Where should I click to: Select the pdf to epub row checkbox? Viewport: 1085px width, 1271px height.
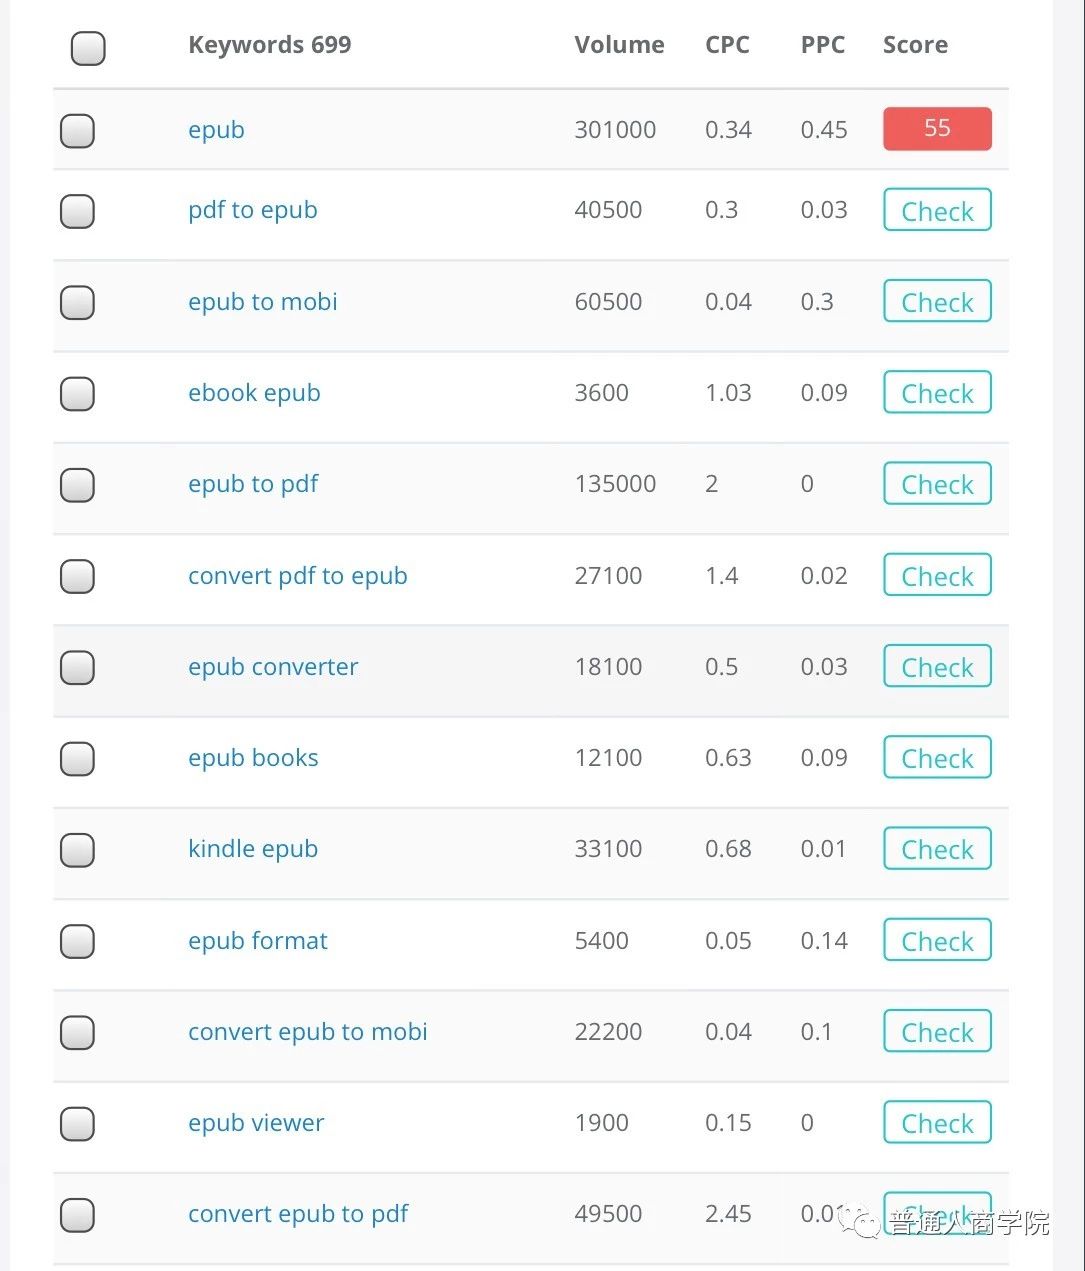(78, 211)
